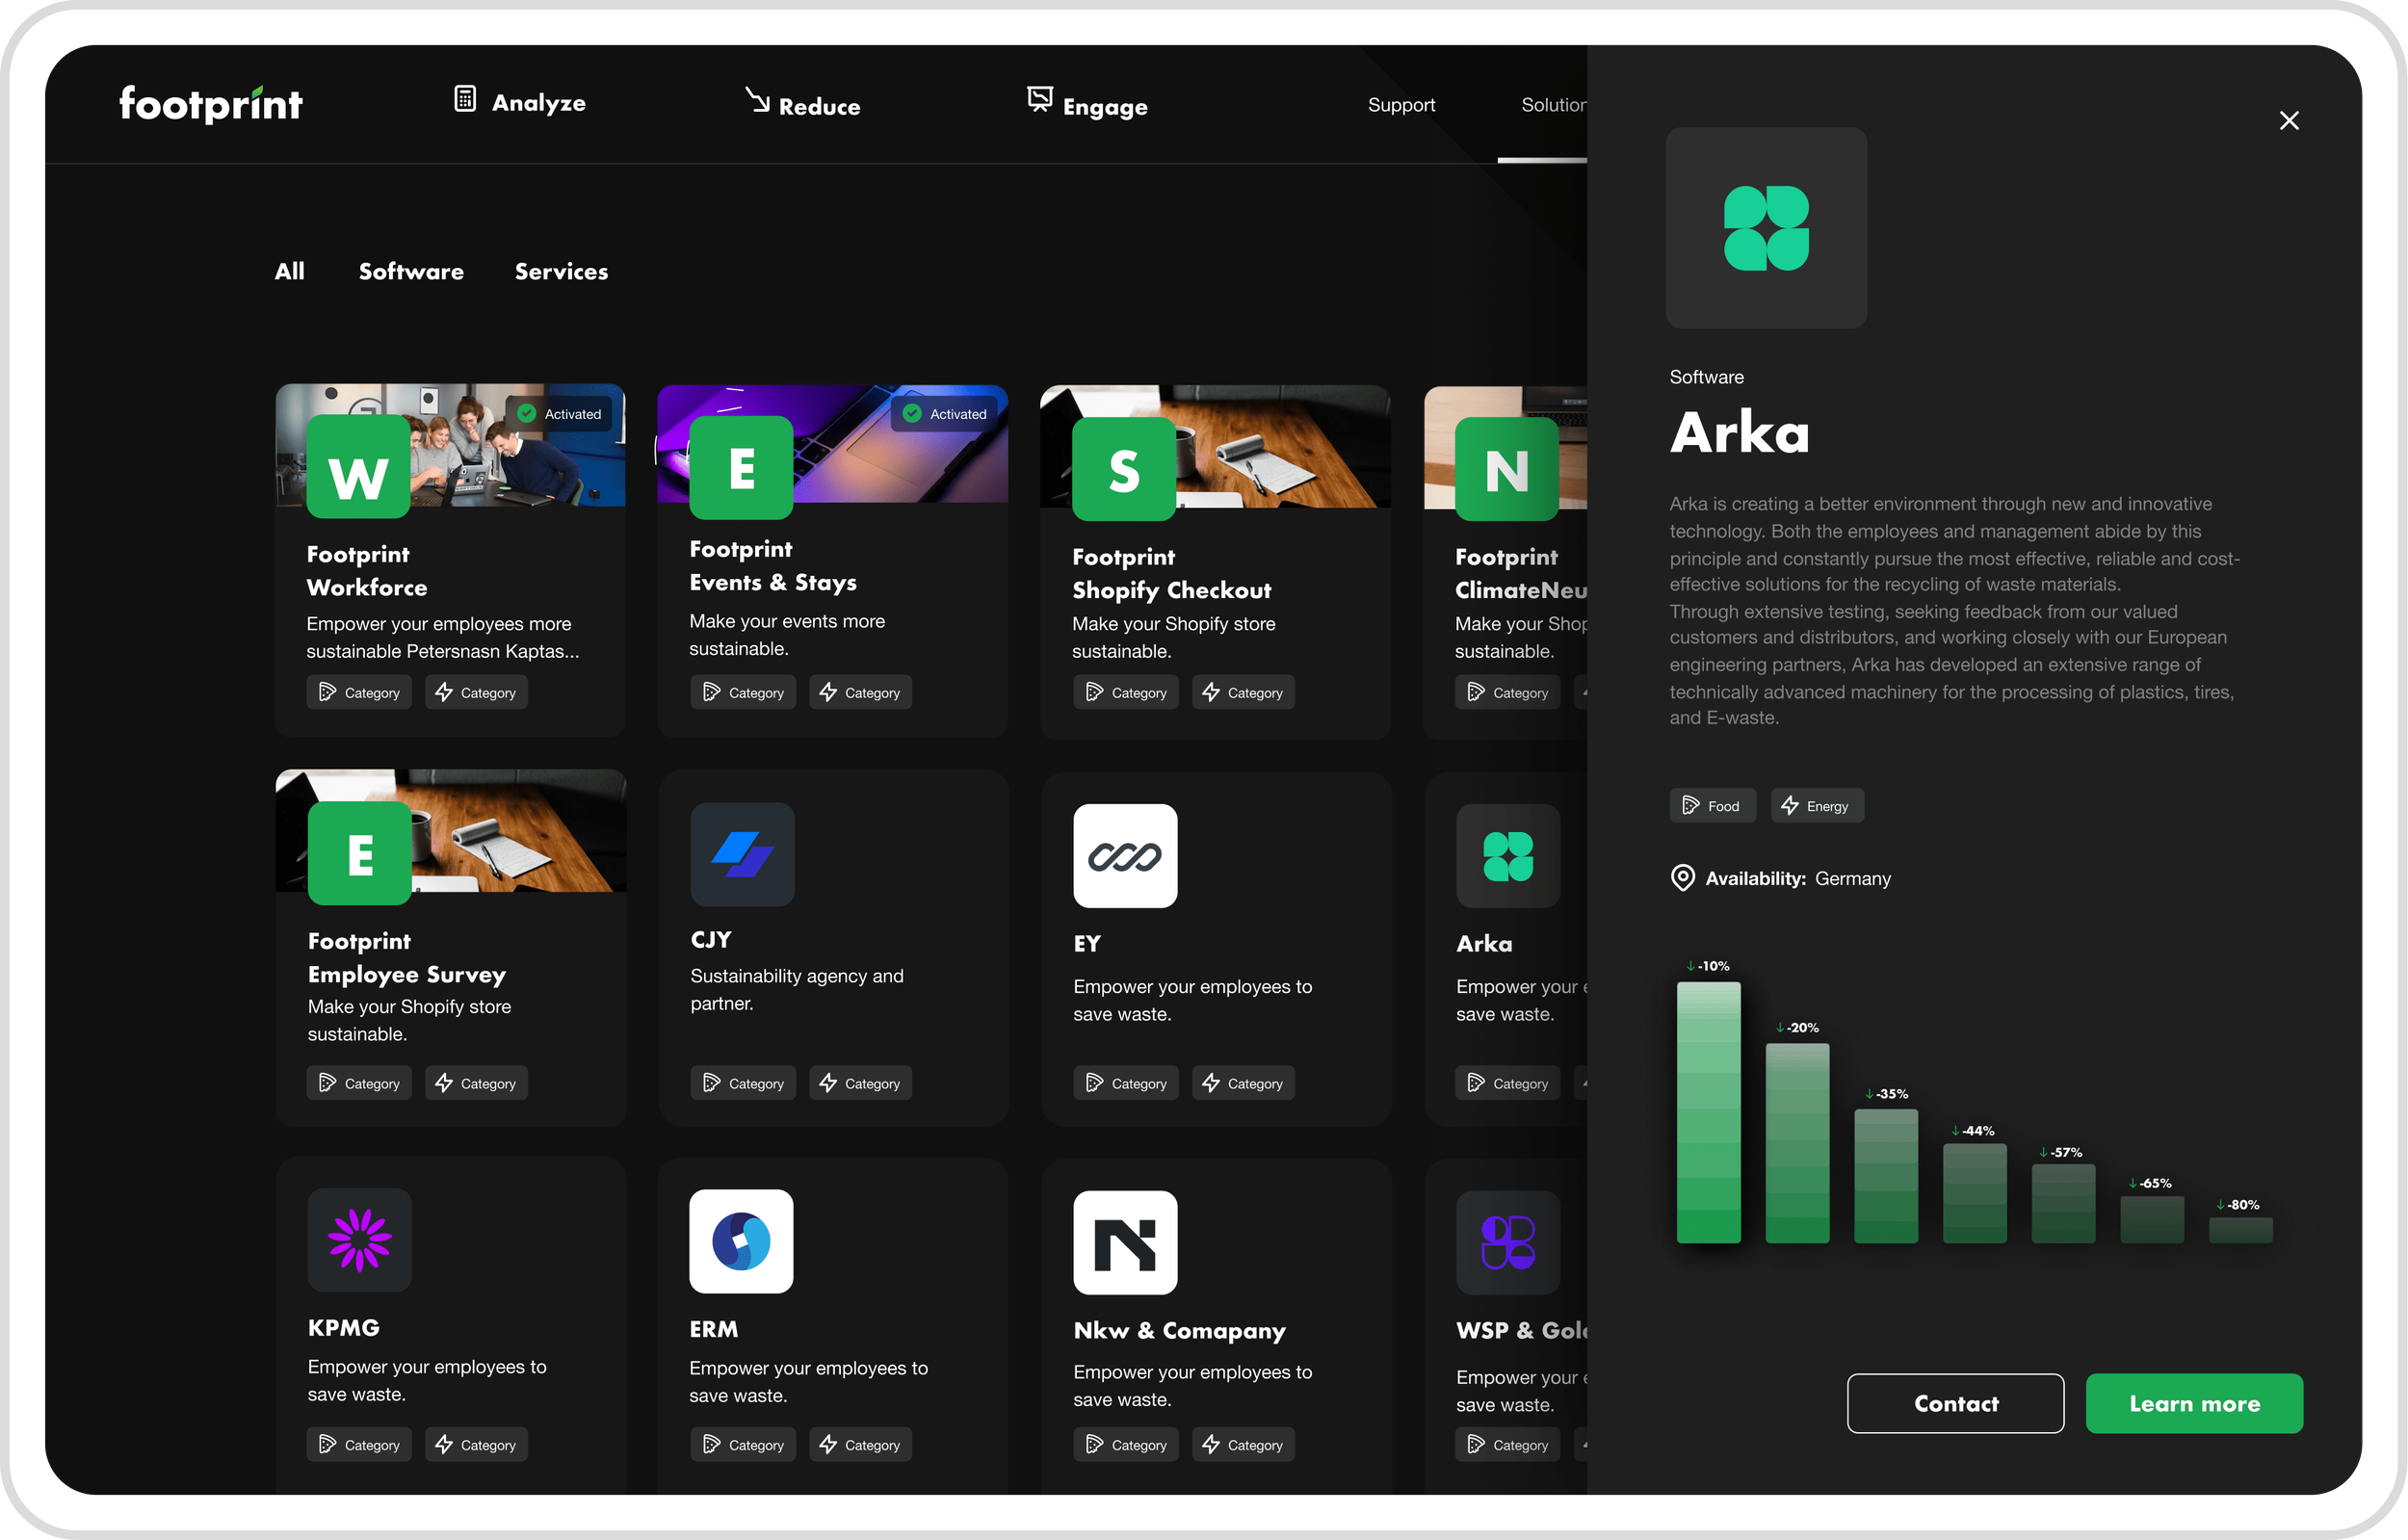The image size is (2408, 1540).
Task: Close the Arka detail panel
Action: (x=2289, y=121)
